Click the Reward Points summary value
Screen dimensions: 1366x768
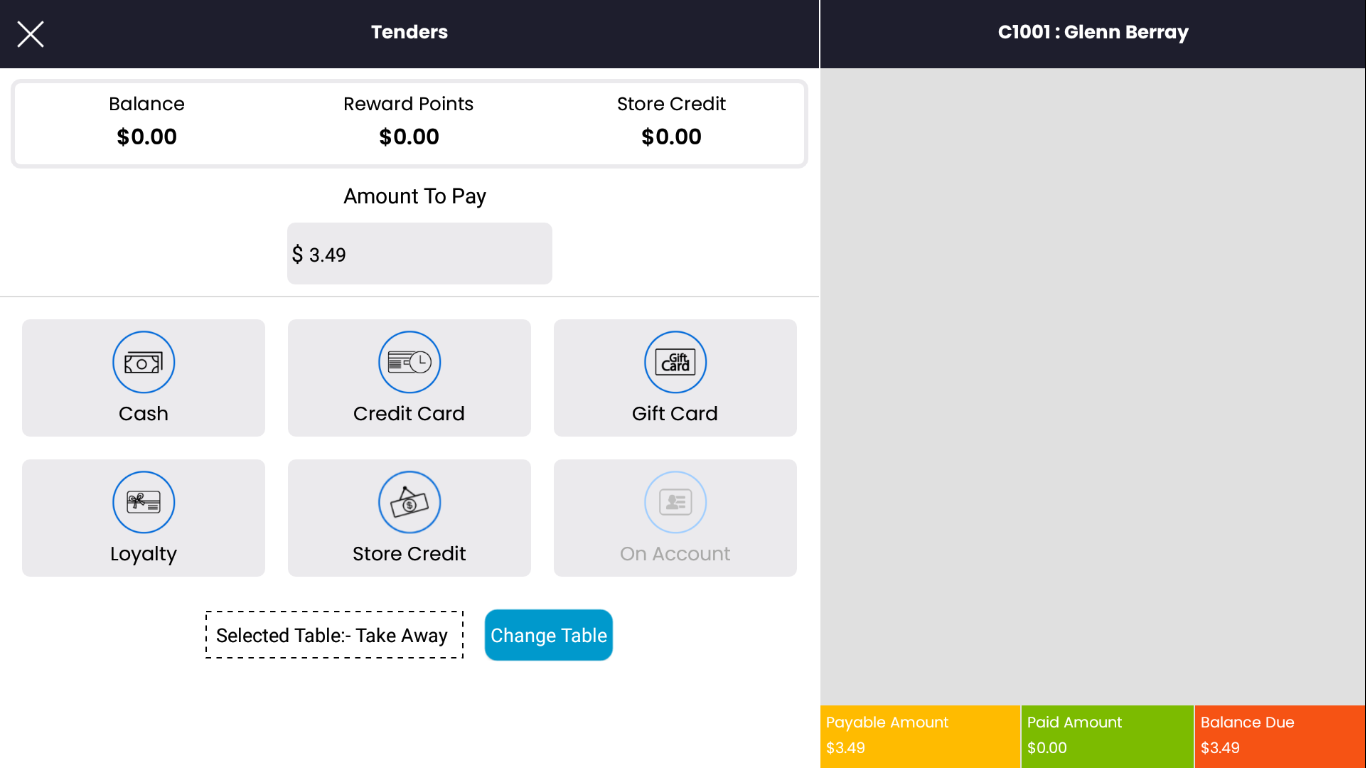click(409, 136)
